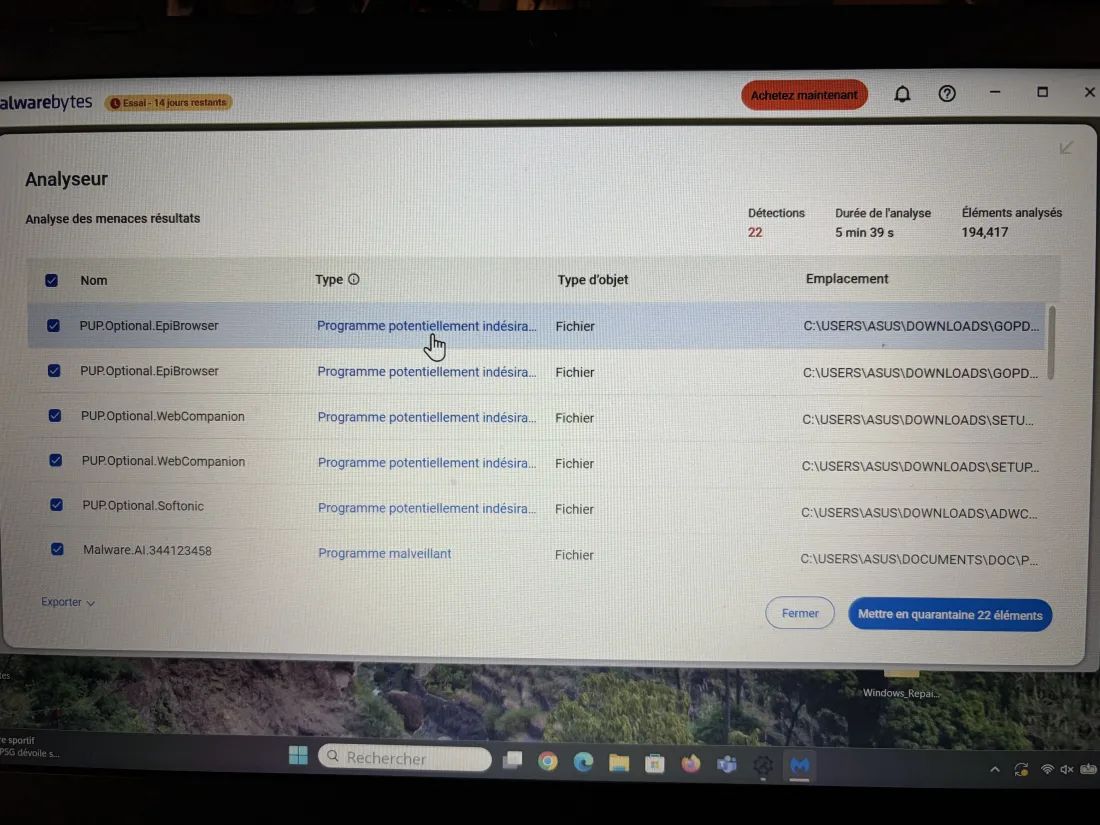Collapse the scan results panel with the corner arrow
Image resolution: width=1100 pixels, height=825 pixels.
[1065, 147]
